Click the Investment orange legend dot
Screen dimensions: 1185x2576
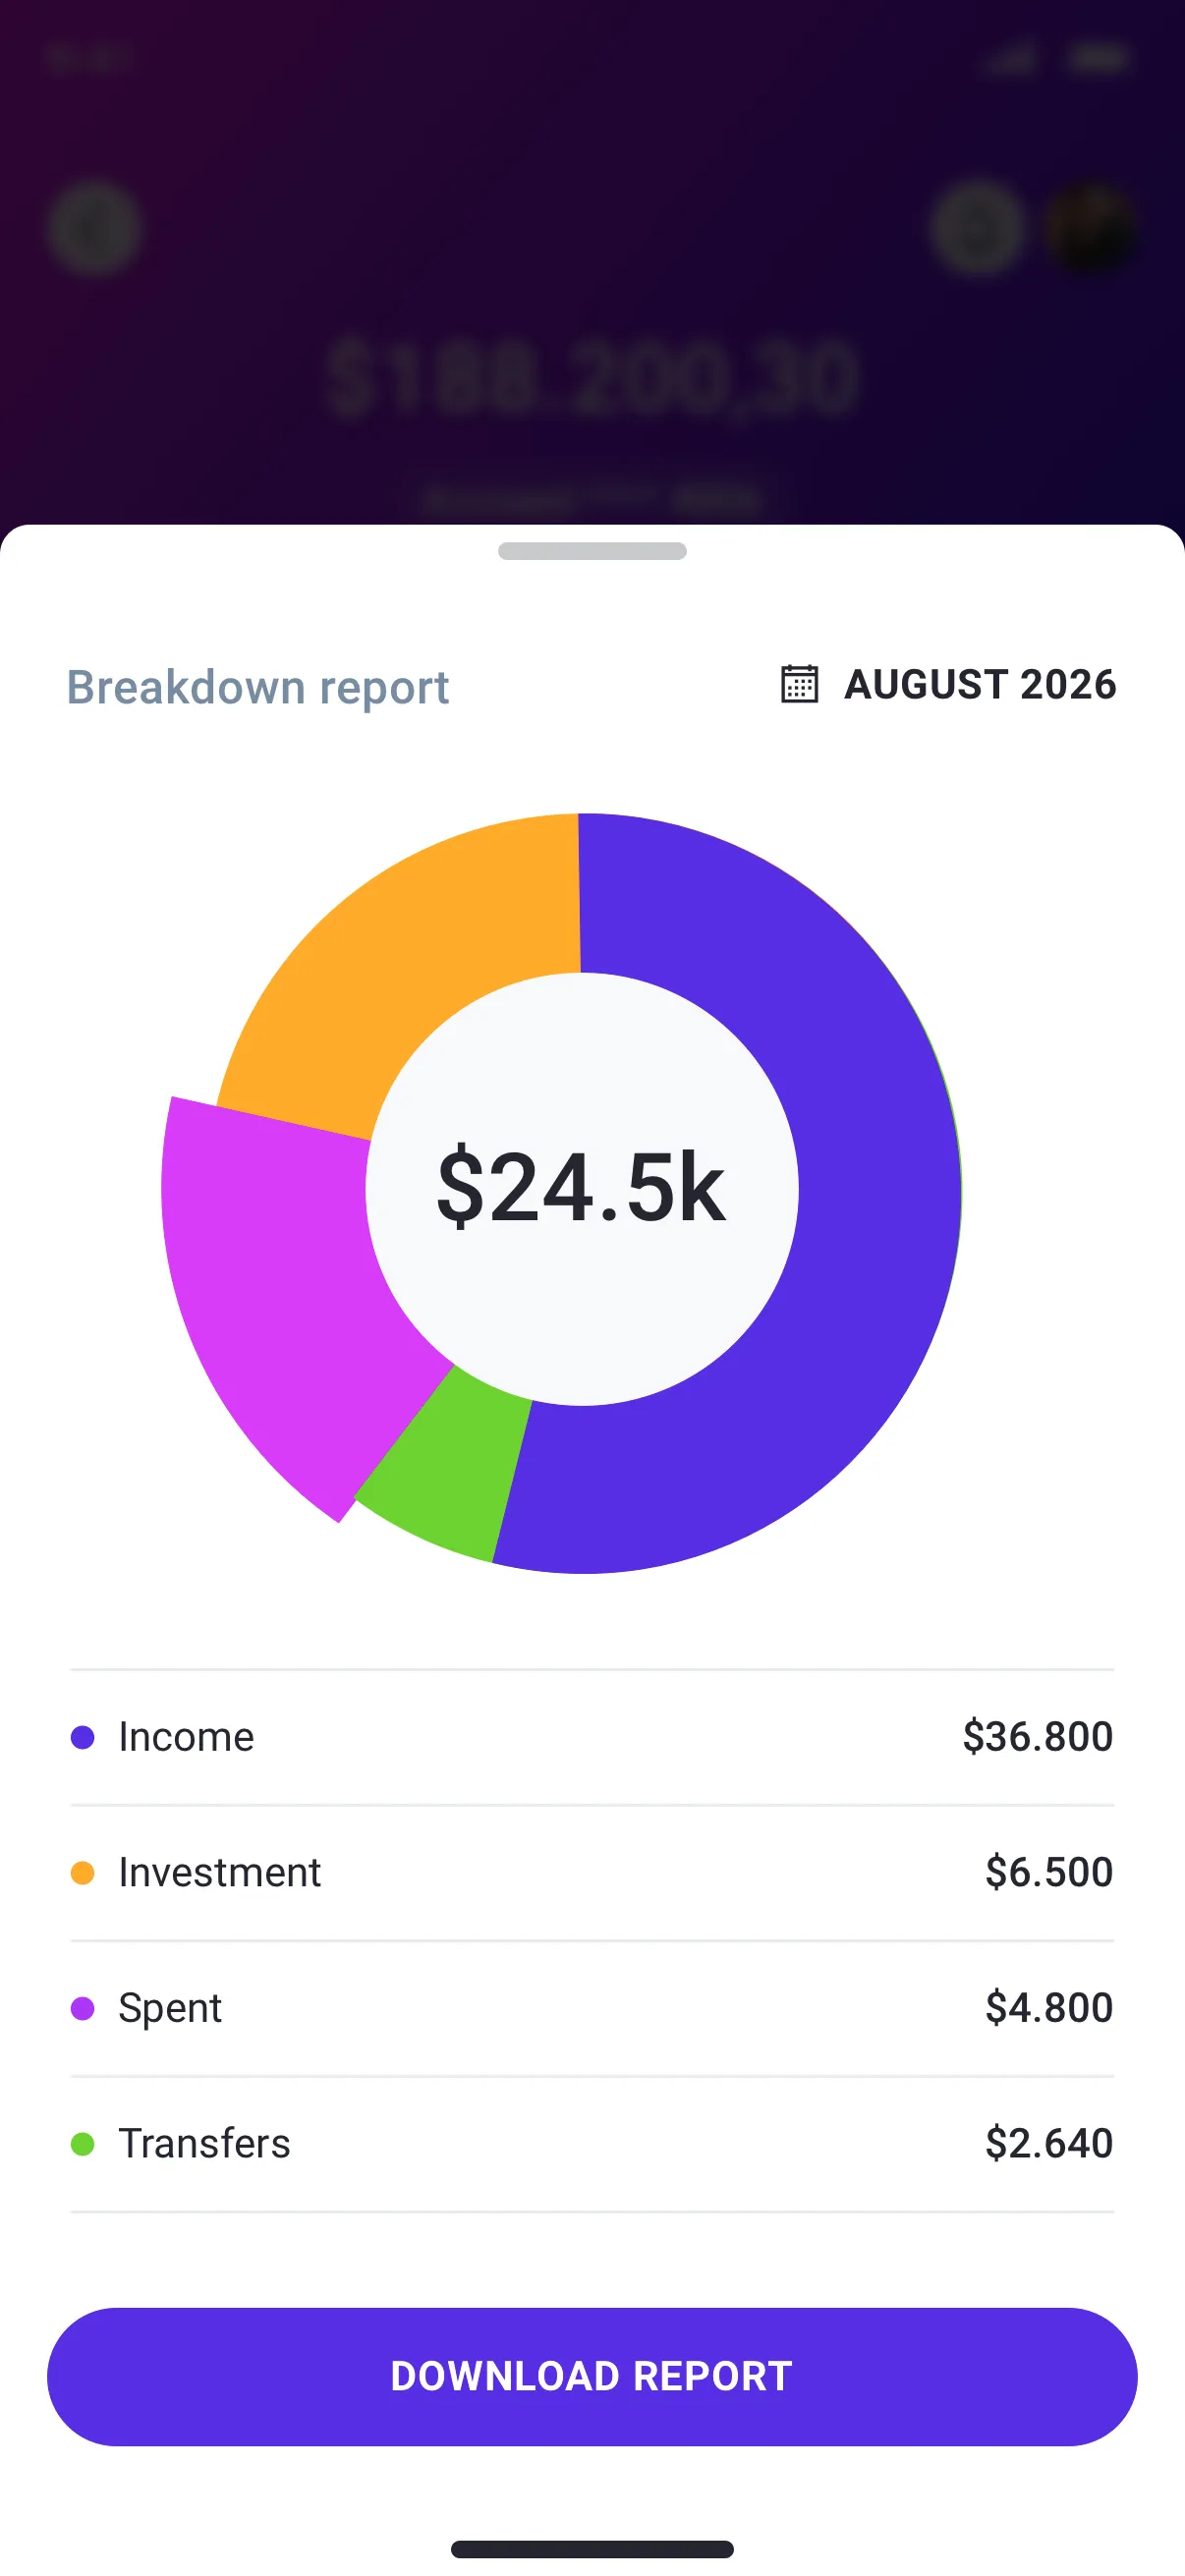(84, 1872)
